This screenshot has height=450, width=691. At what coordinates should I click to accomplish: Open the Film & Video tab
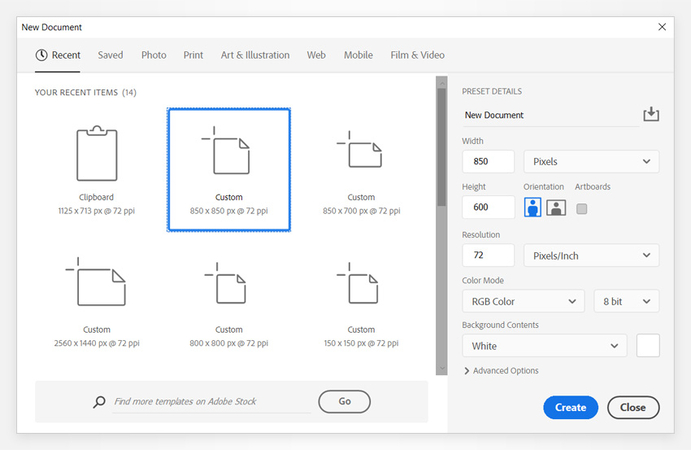tap(417, 55)
